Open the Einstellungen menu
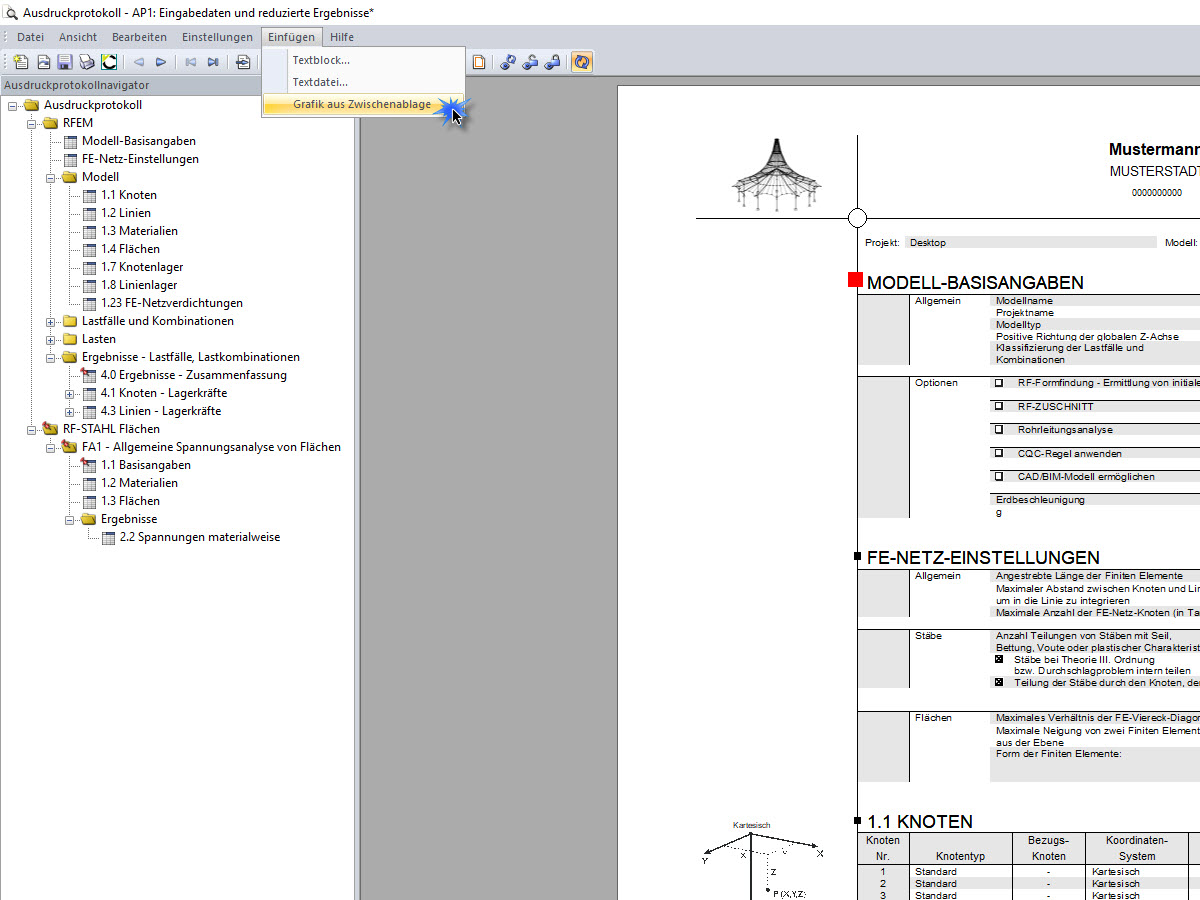Screen dimensions: 1200x900 coord(217,36)
